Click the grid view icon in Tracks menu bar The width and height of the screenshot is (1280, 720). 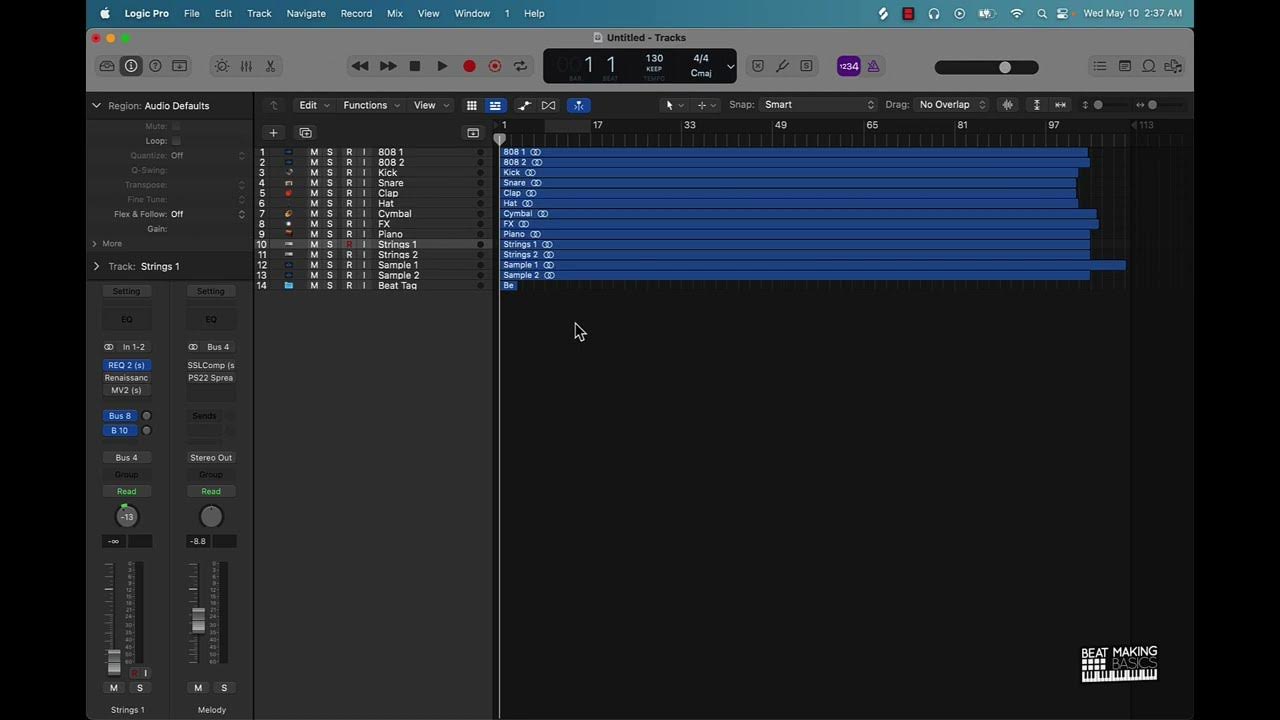(472, 105)
